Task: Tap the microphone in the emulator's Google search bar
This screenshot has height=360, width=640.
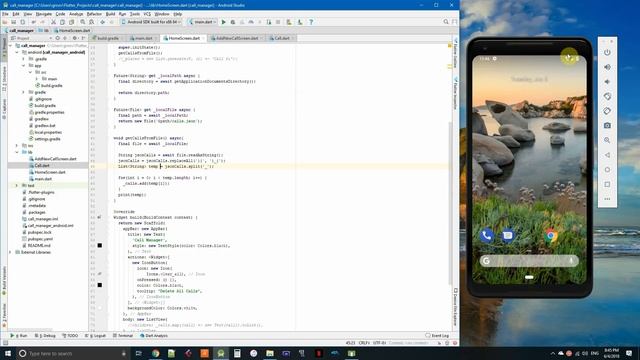Action: 571,261
